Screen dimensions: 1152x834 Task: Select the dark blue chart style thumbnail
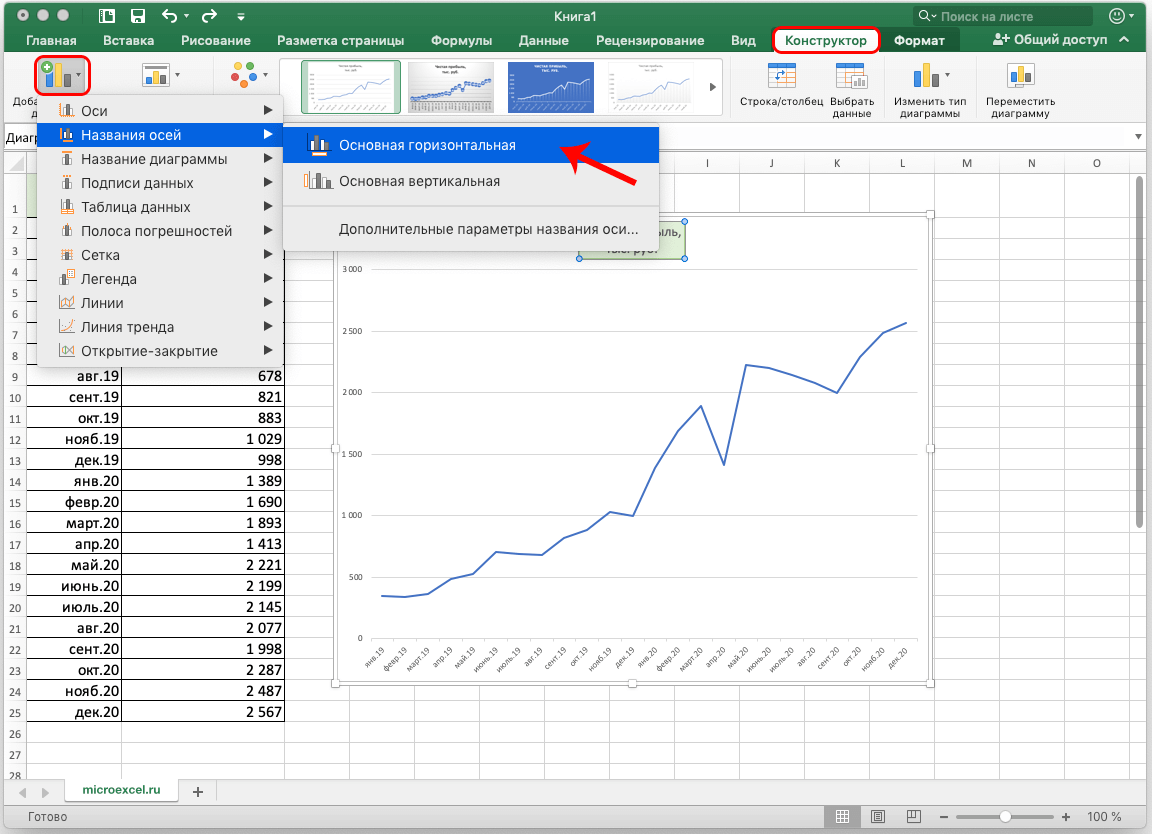coord(550,87)
